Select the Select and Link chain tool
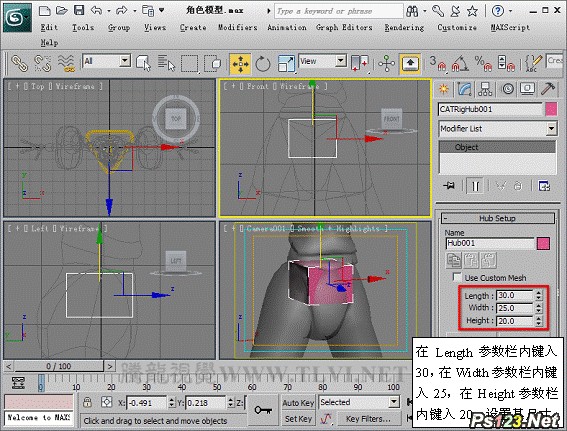Viewport: 567px width, 431px height. [x=19, y=63]
